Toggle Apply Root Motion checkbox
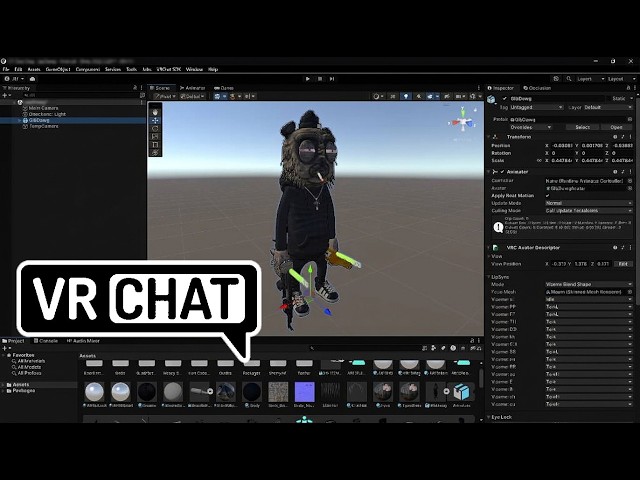The width and height of the screenshot is (640, 480). pos(548,196)
